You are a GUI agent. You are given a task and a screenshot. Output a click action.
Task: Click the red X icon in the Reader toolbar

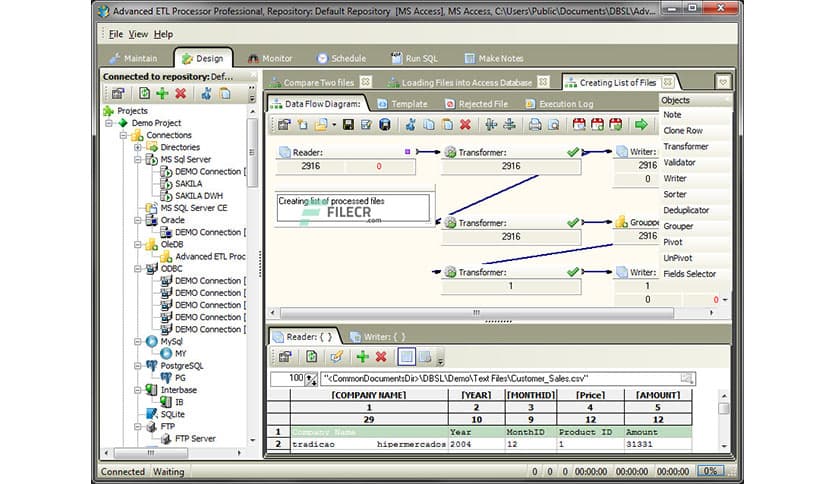[x=381, y=357]
